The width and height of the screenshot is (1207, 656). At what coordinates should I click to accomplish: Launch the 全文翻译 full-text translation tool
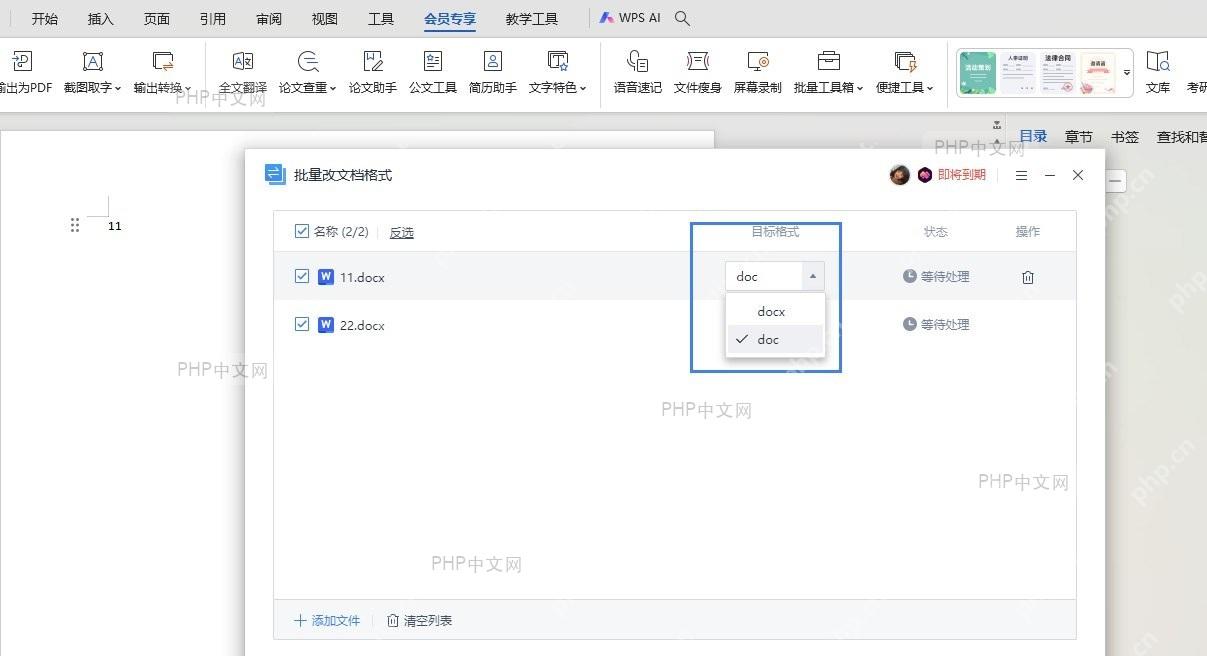click(243, 72)
